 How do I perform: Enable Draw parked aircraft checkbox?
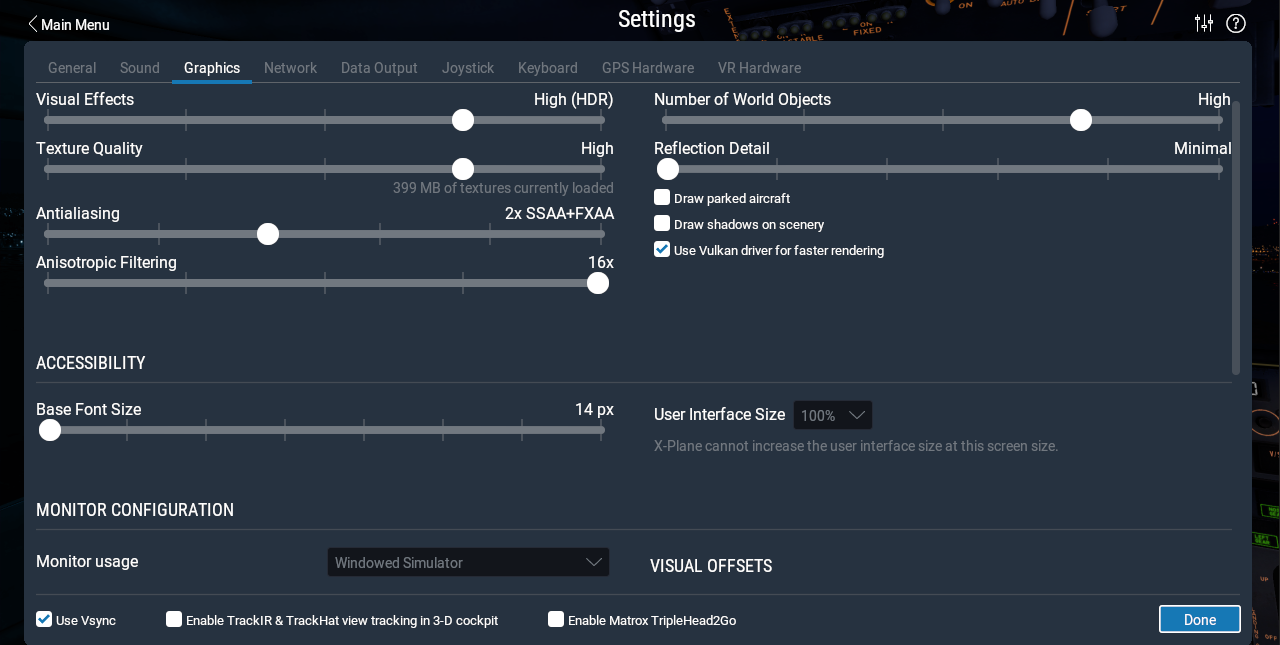coord(662,198)
